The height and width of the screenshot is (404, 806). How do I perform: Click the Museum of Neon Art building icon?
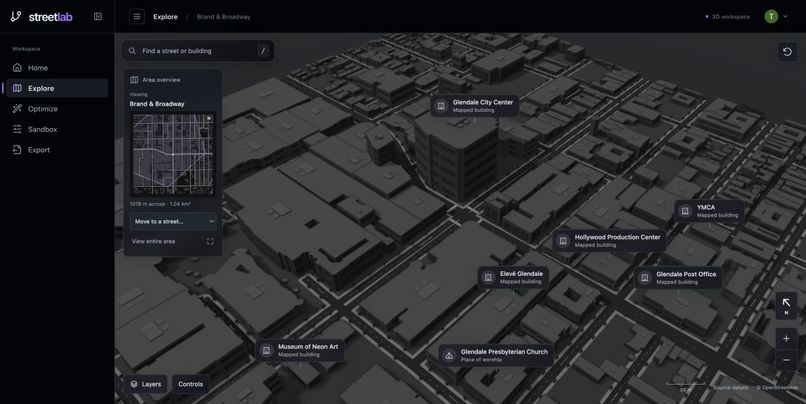266,350
